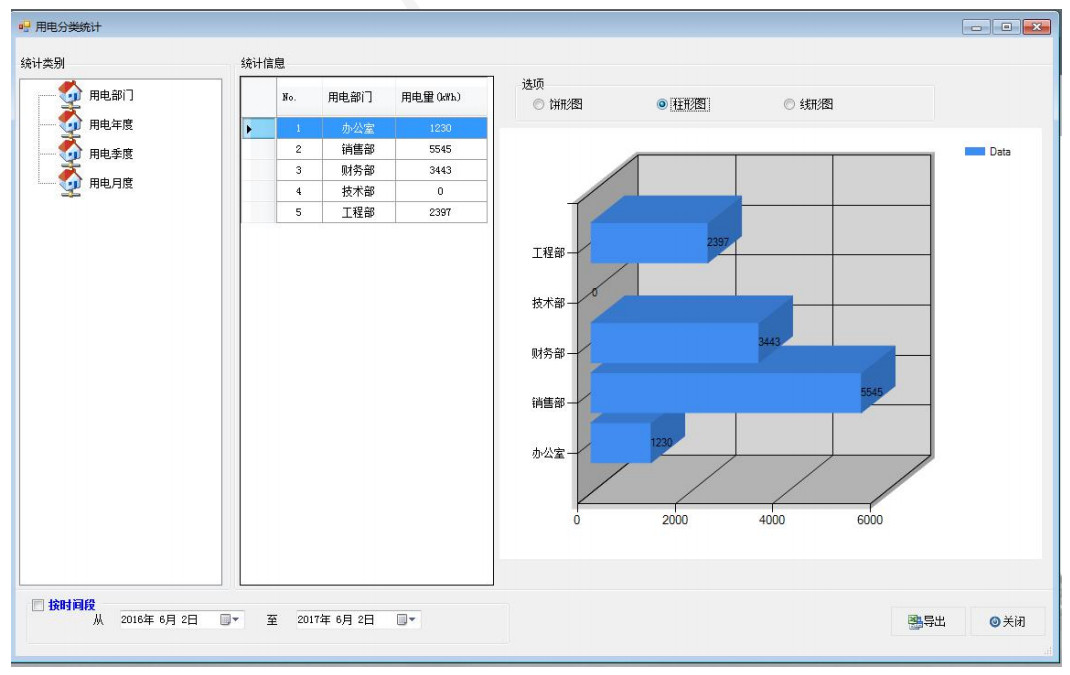Screen dimensions: 1070x675
Task: Enable the 按时间段 checkbox
Action: click(x=38, y=605)
